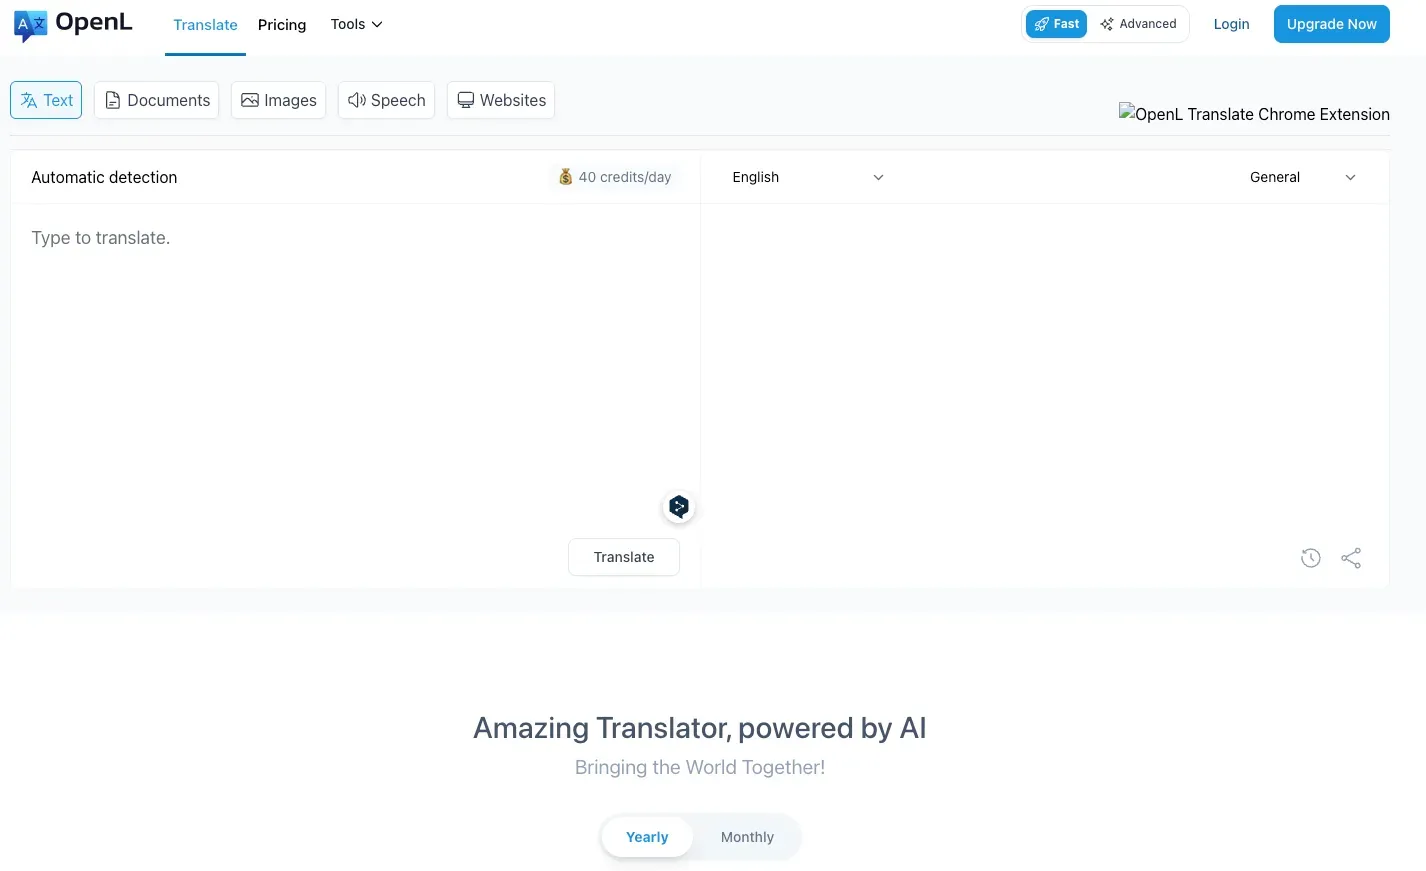1426x871 pixels.
Task: Switch to the Websites tab
Action: (x=501, y=100)
